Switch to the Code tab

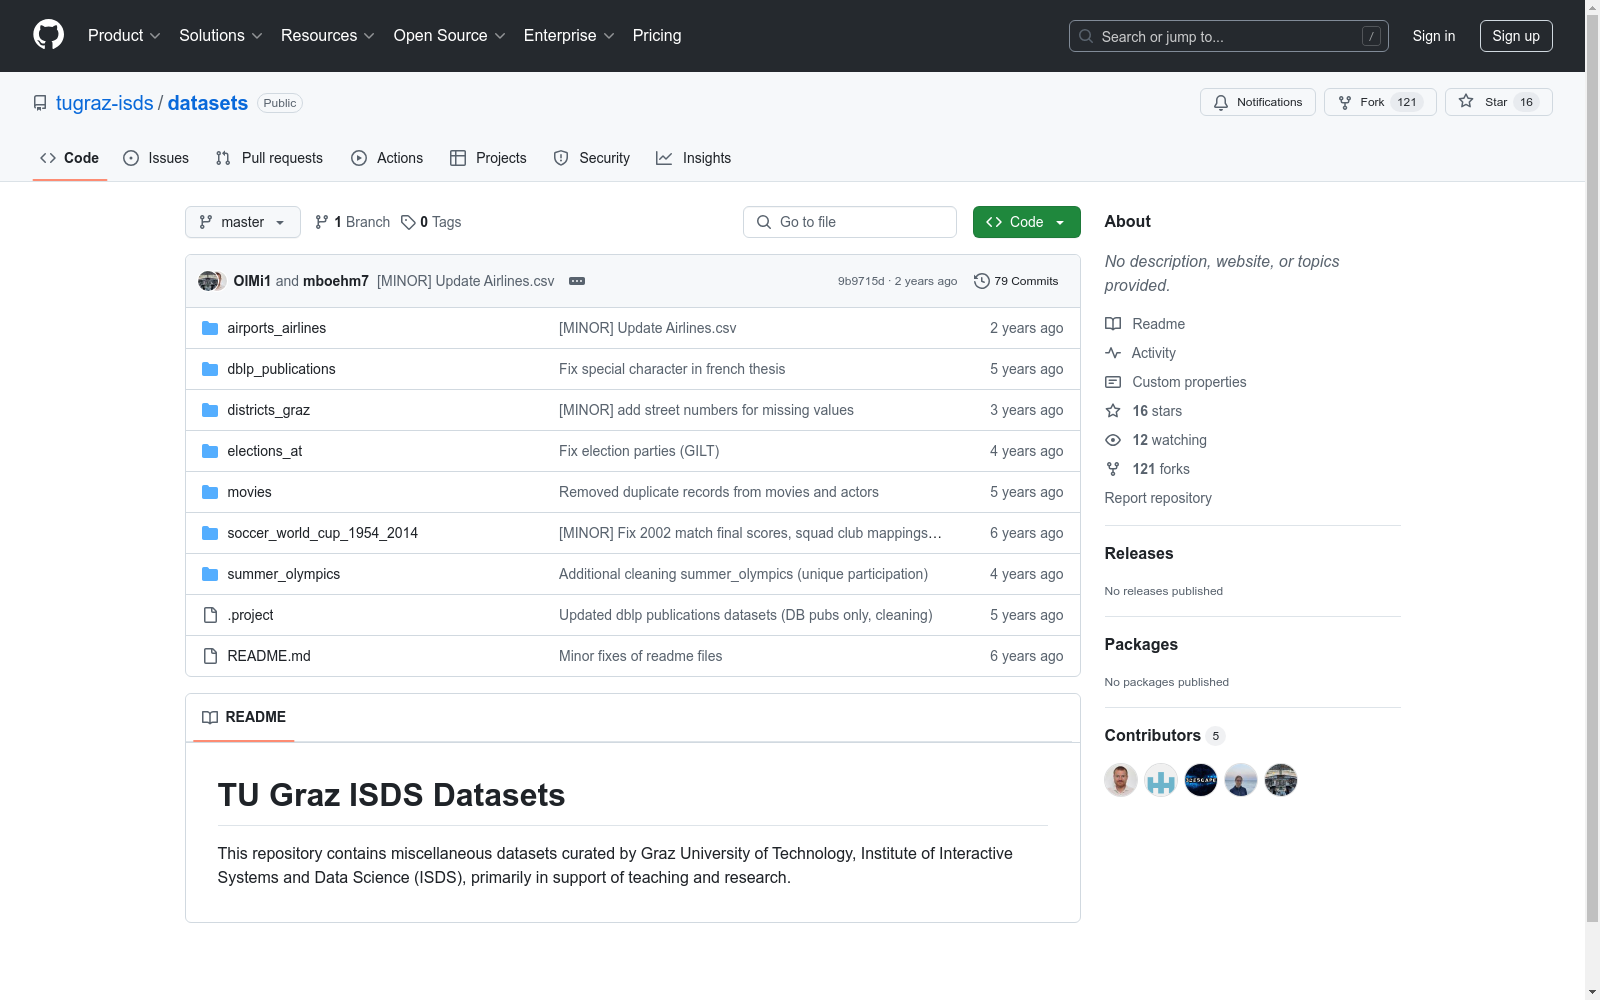coord(70,158)
